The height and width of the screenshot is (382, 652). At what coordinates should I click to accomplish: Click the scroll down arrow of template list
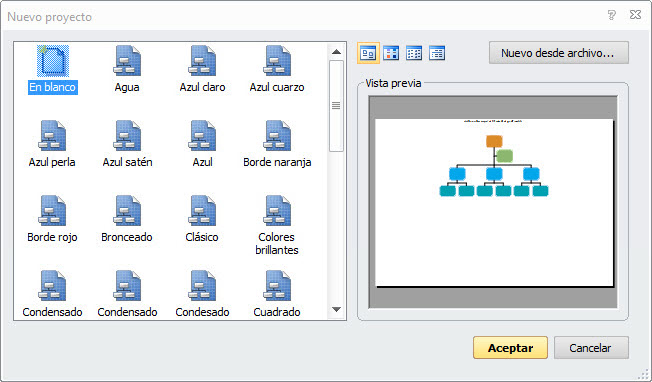click(336, 309)
